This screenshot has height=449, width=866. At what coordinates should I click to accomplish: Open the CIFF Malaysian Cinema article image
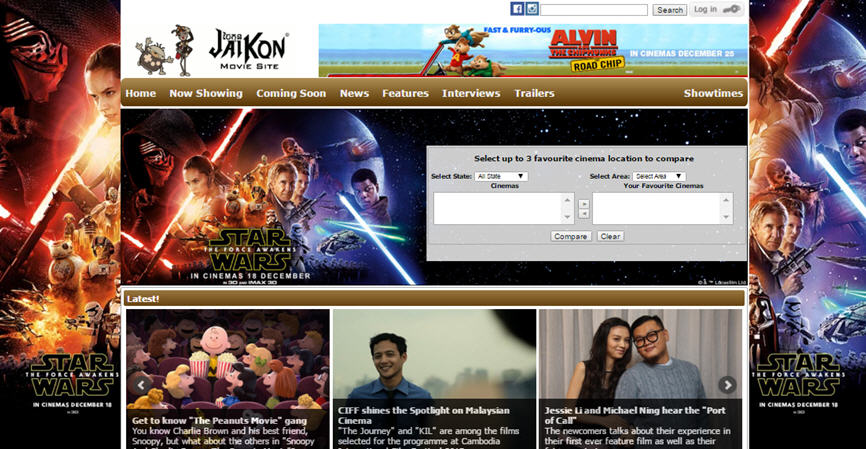435,354
